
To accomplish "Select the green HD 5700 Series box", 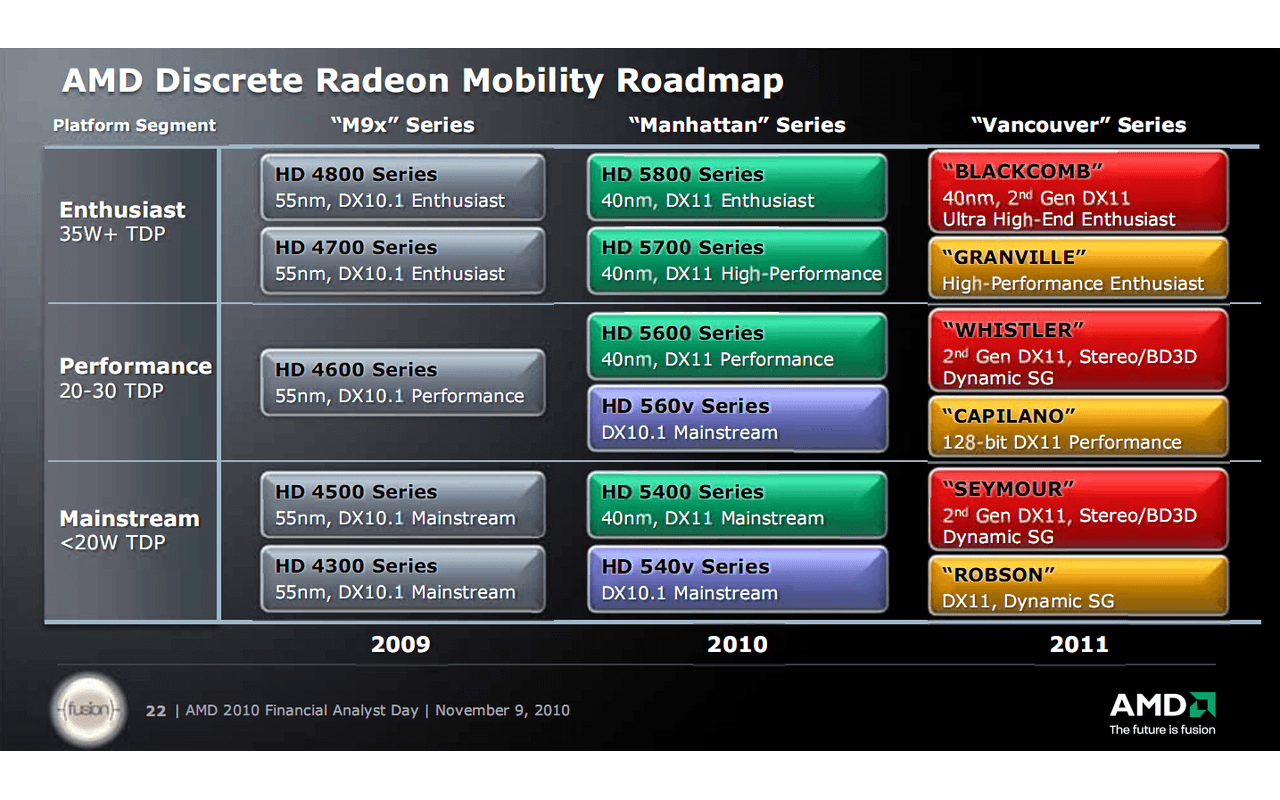I will tap(737, 261).
